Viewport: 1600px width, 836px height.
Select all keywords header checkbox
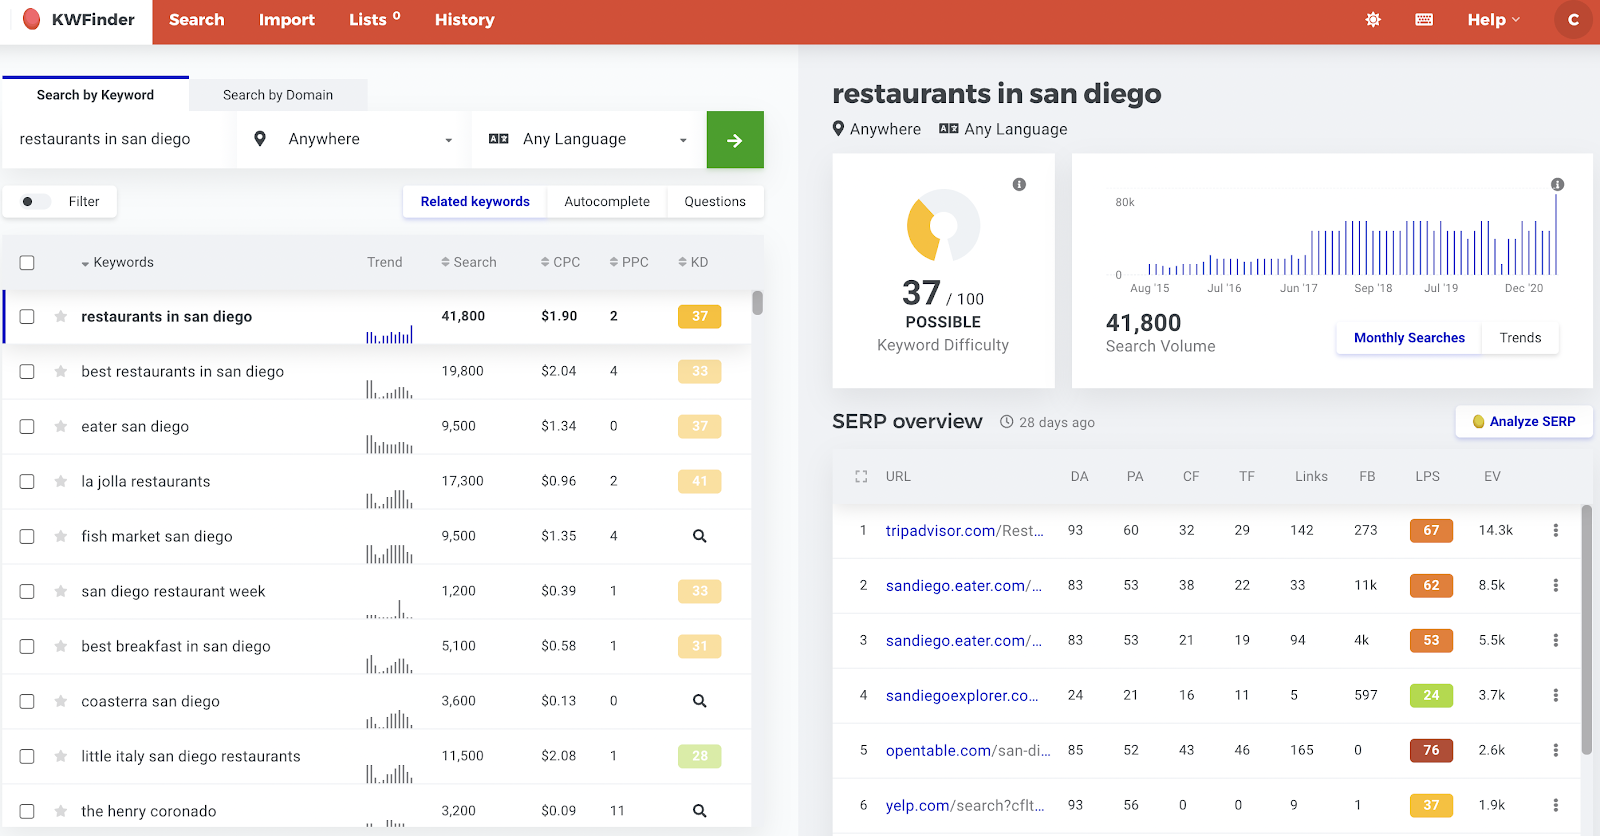point(27,263)
